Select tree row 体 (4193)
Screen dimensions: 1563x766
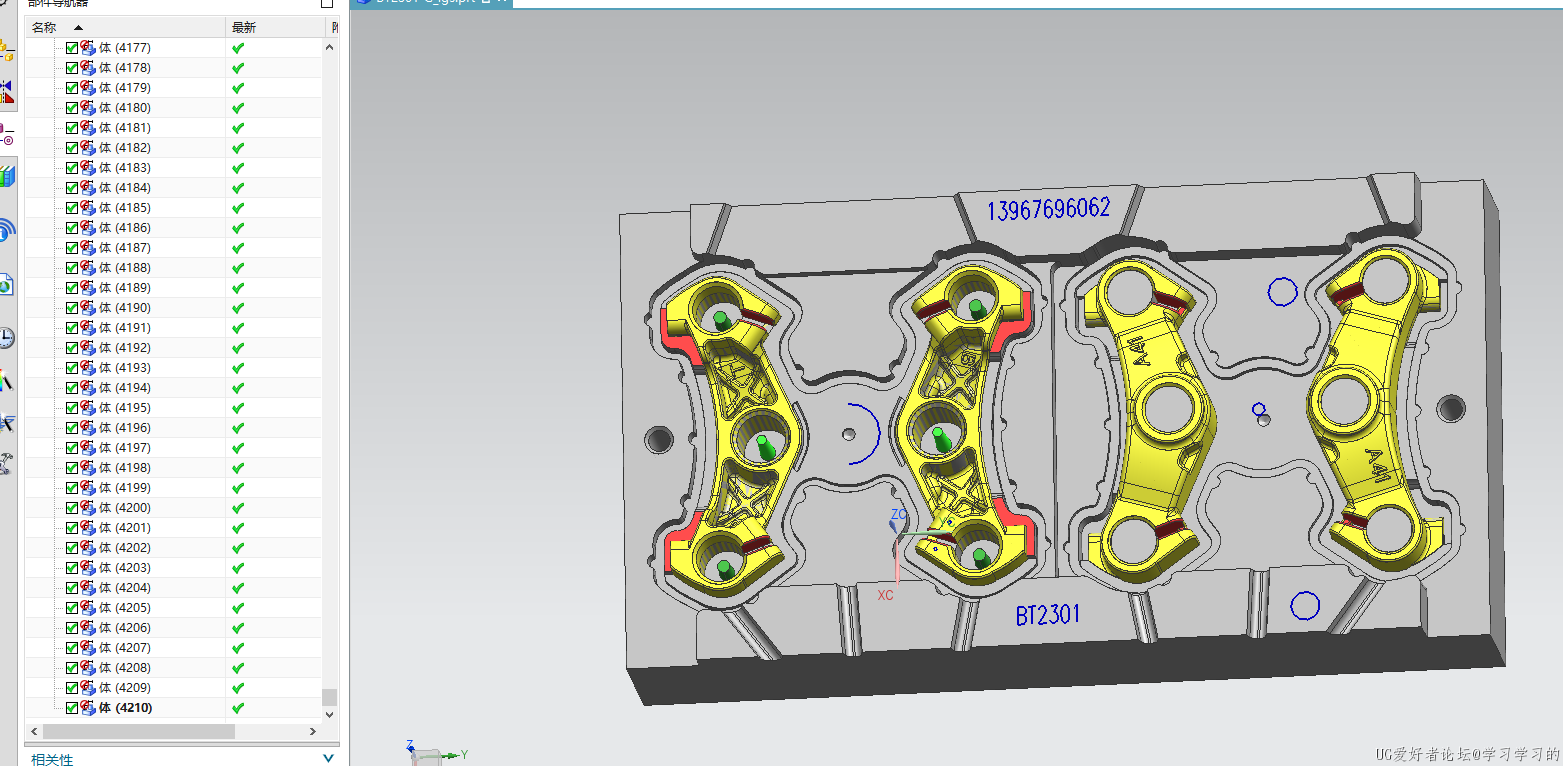point(174,368)
